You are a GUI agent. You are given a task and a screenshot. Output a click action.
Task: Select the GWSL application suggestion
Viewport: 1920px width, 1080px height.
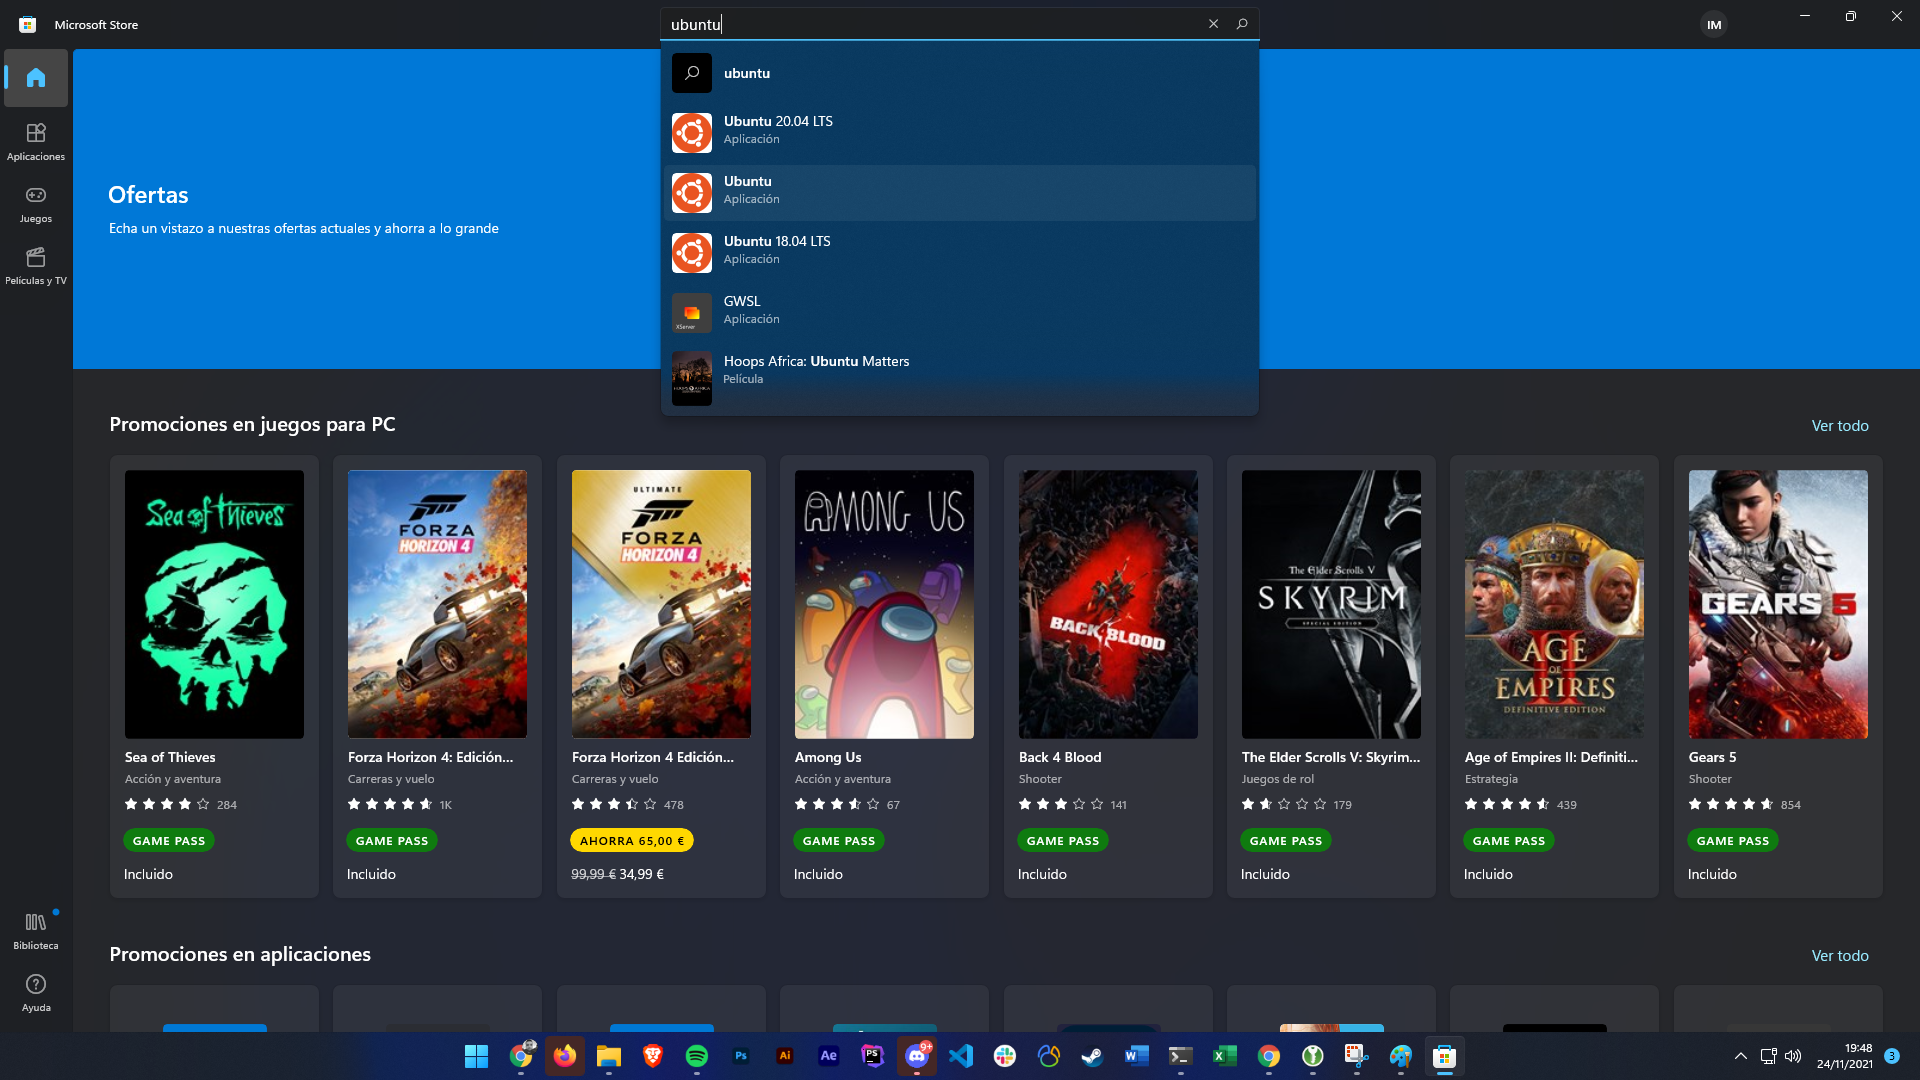[x=960, y=312]
